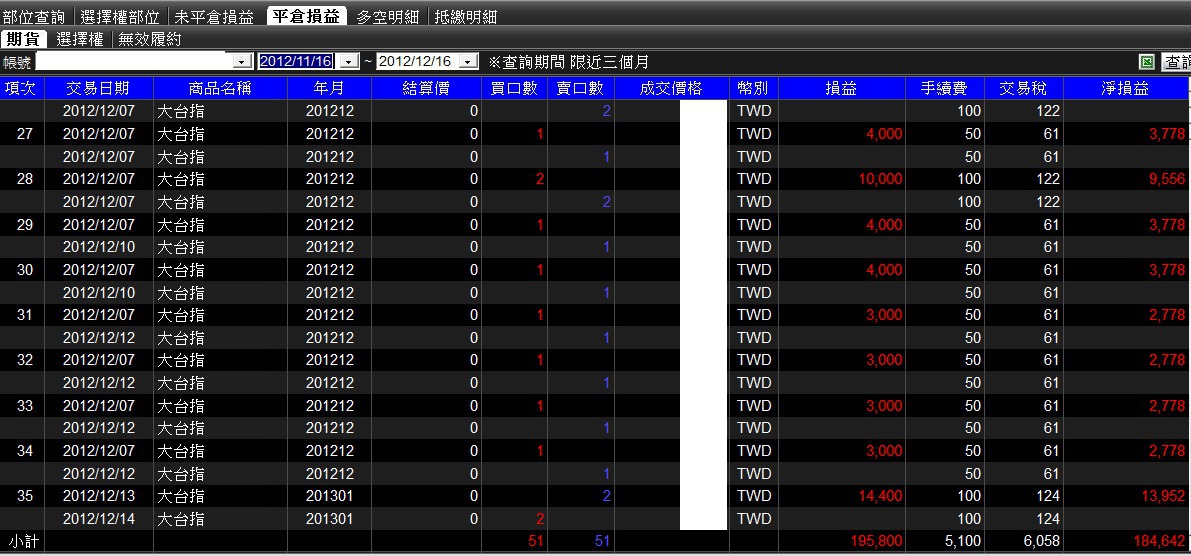Click the 2012/12/13 trade date cell
The width and height of the screenshot is (1191, 556).
[x=99, y=496]
